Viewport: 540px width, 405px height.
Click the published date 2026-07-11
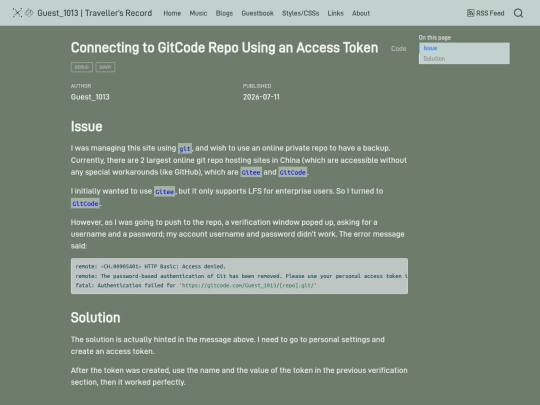point(261,97)
